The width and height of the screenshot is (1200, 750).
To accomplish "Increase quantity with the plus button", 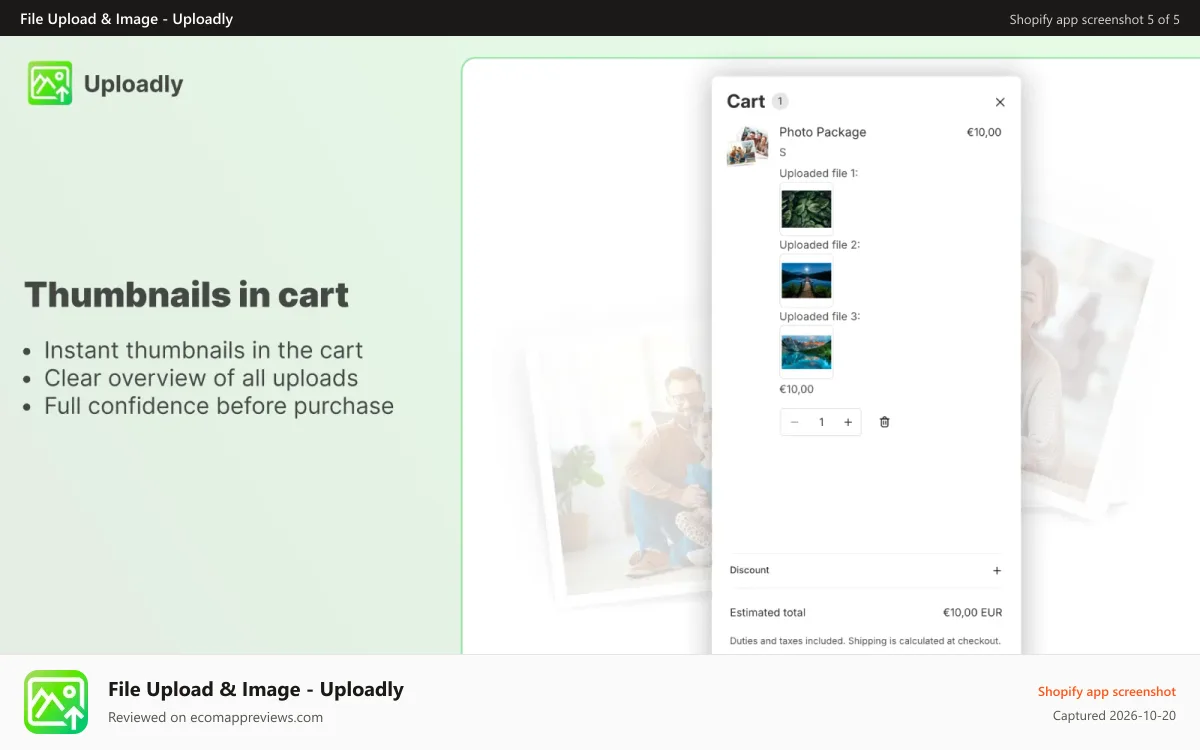I will coord(848,422).
